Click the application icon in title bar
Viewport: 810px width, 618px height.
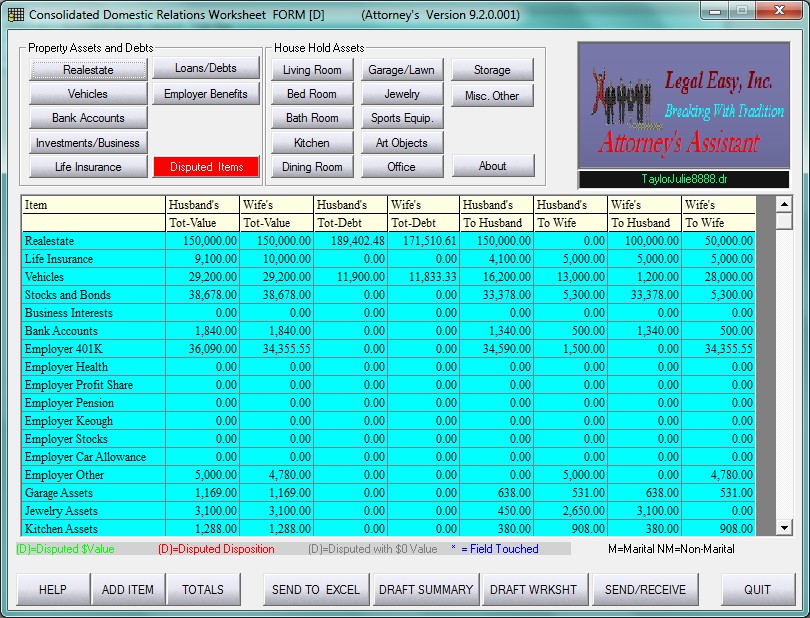pos(15,14)
